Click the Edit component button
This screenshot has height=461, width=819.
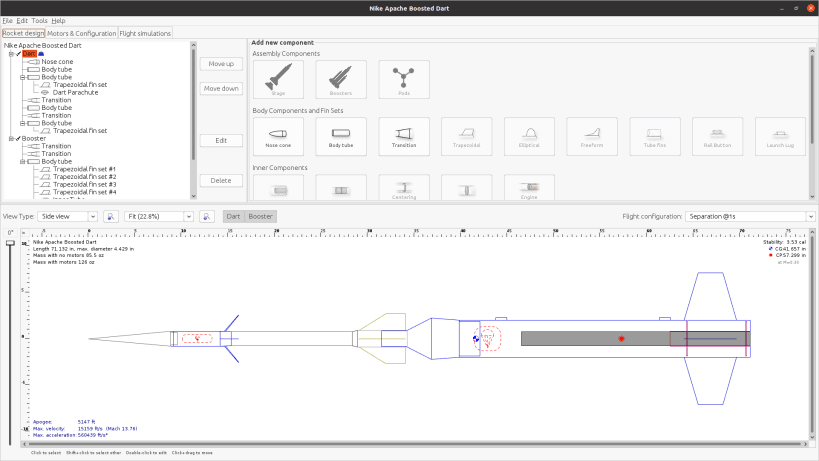(221, 140)
